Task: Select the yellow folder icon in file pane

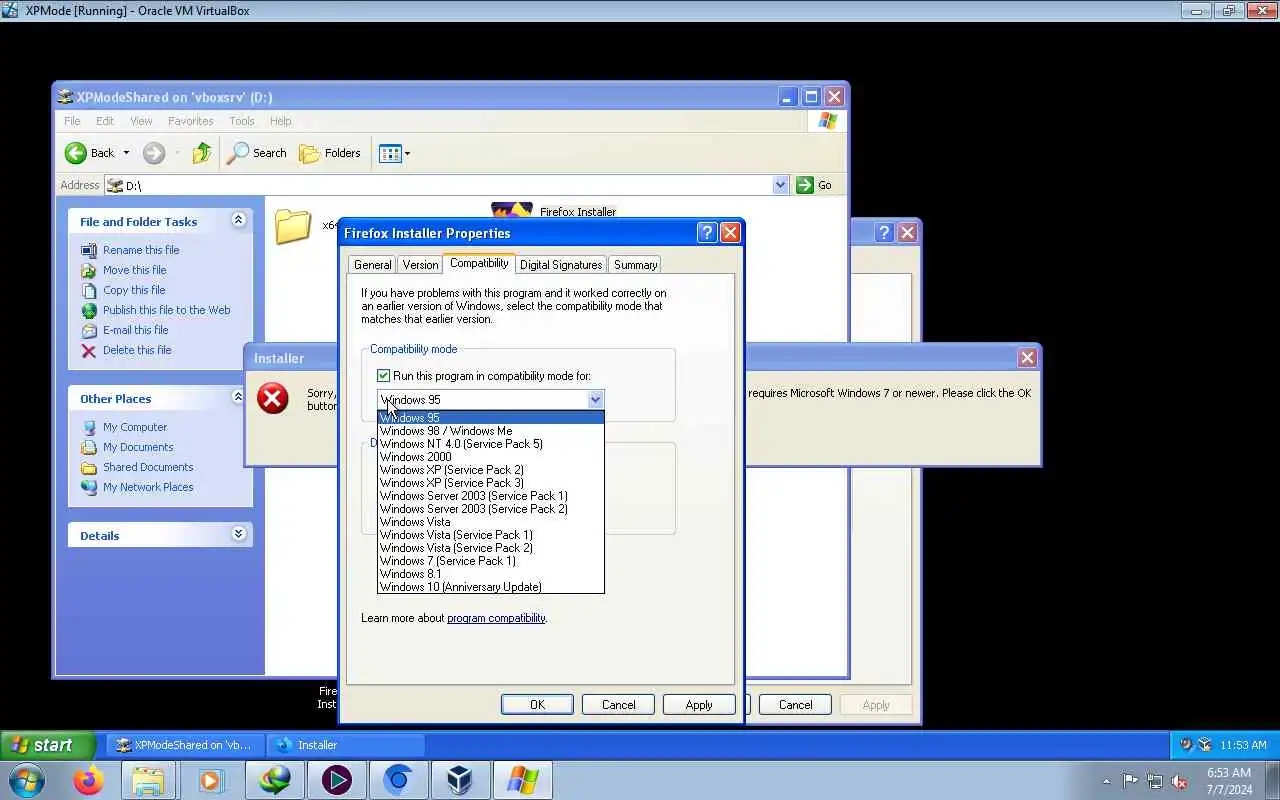Action: coord(293,226)
